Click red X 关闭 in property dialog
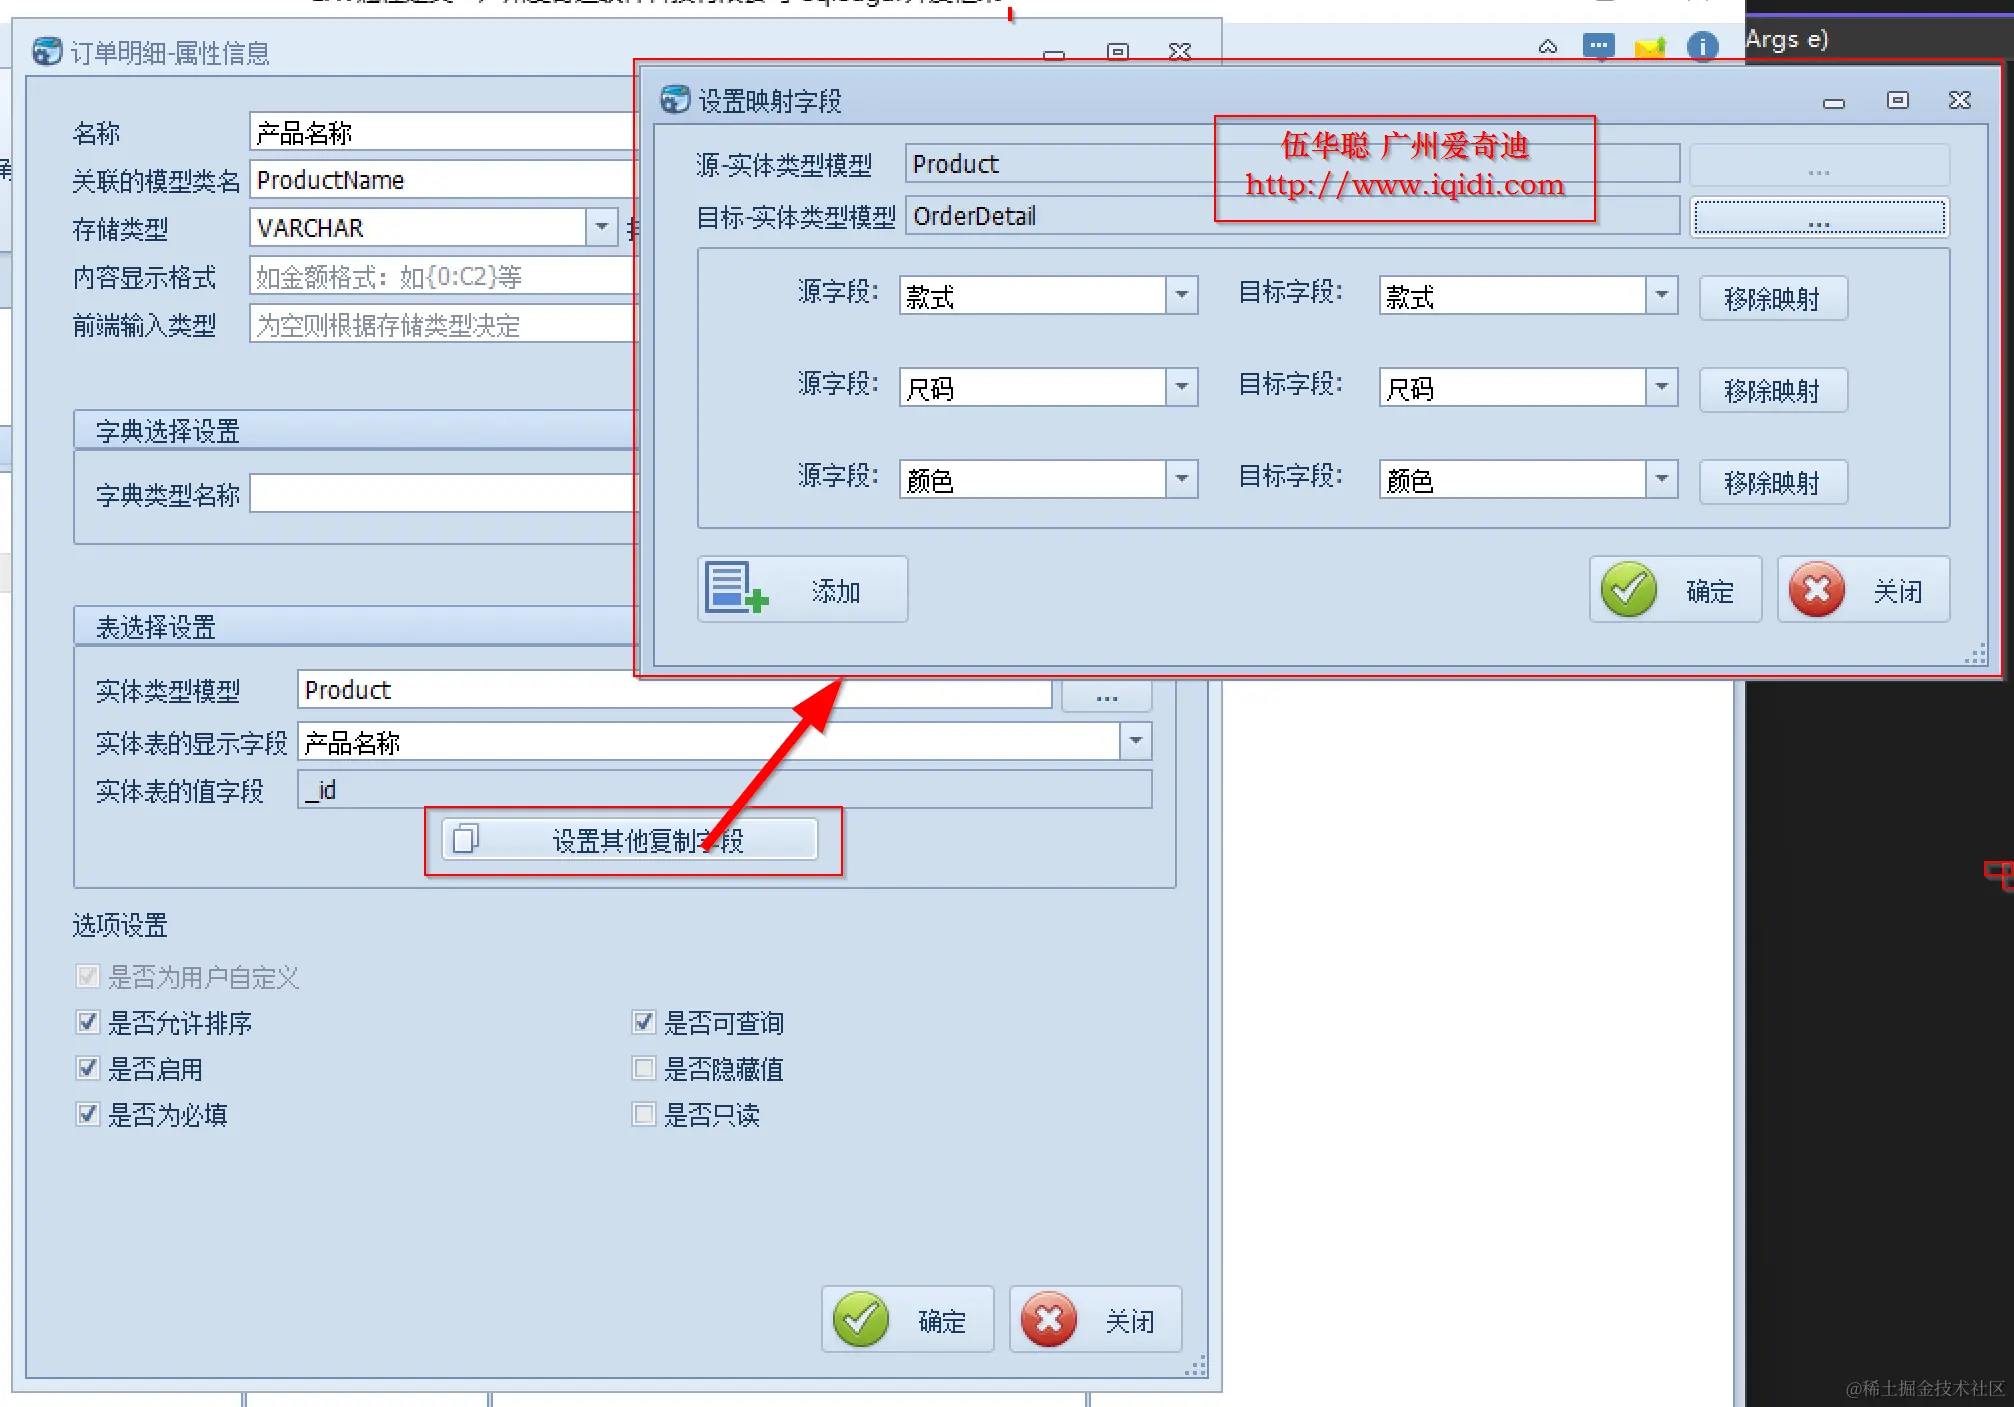 point(1048,1320)
